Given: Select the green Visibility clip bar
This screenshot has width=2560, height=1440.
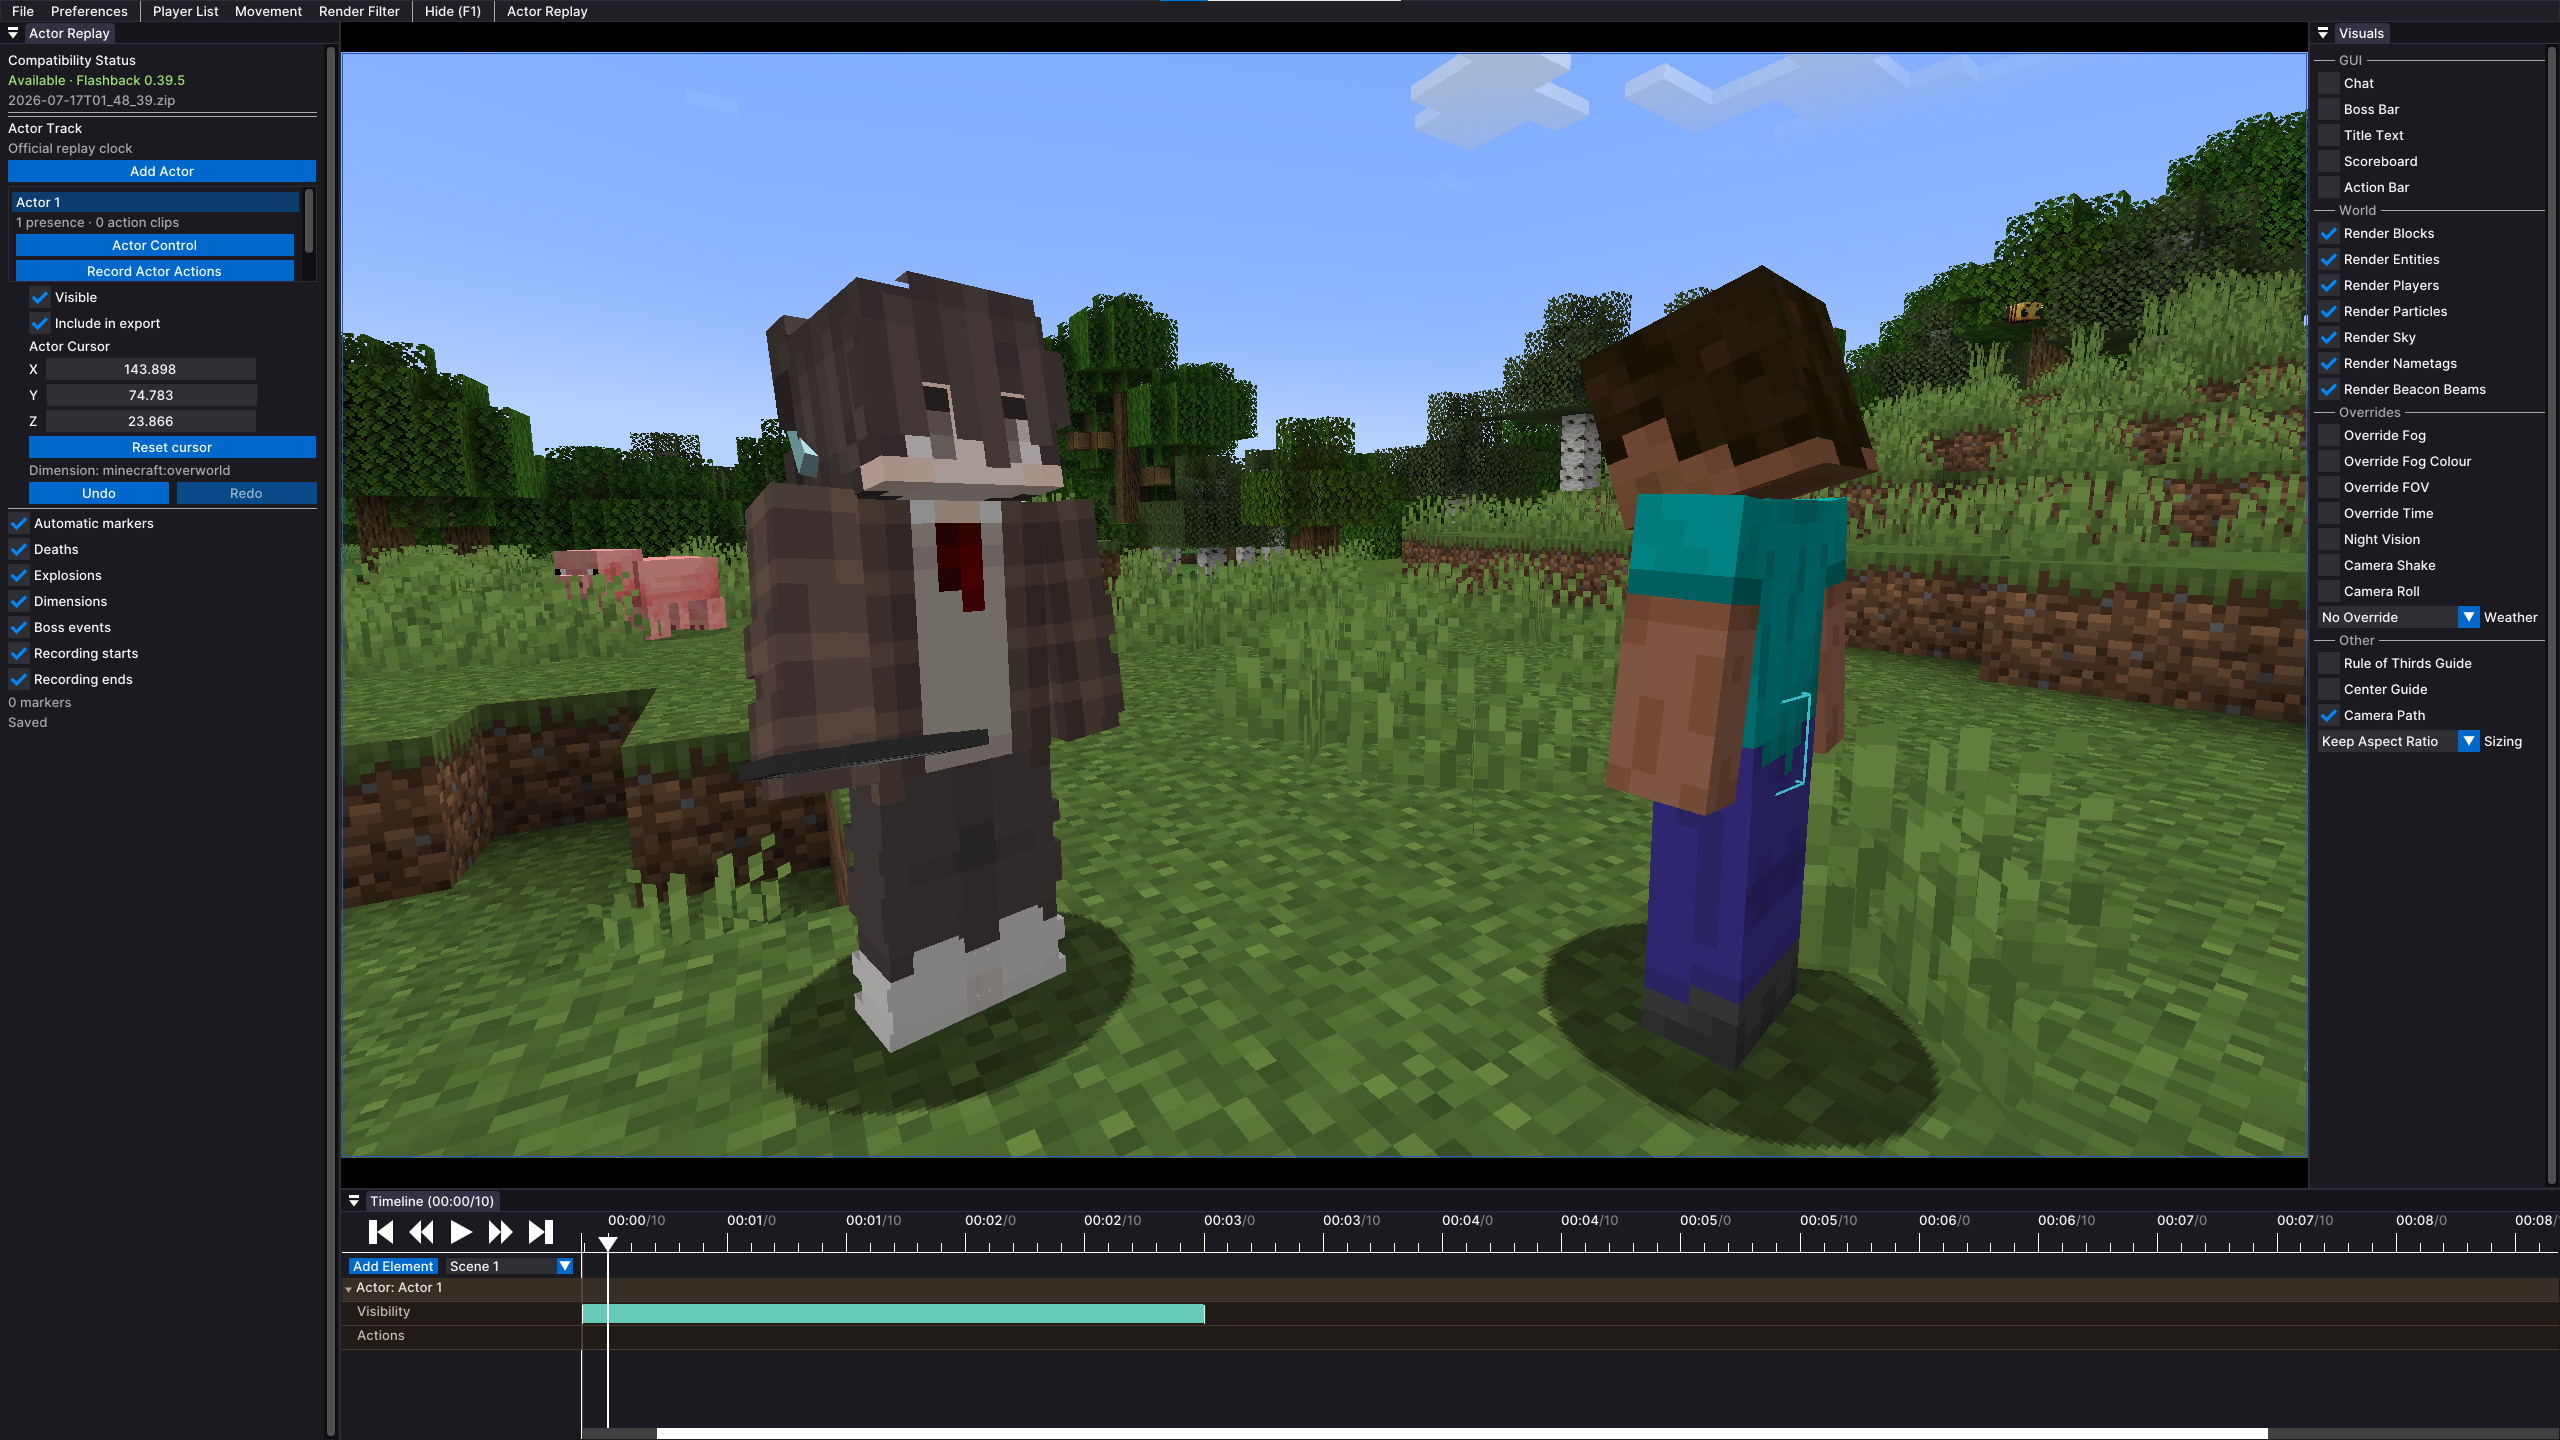Looking at the screenshot, I should tap(893, 1313).
